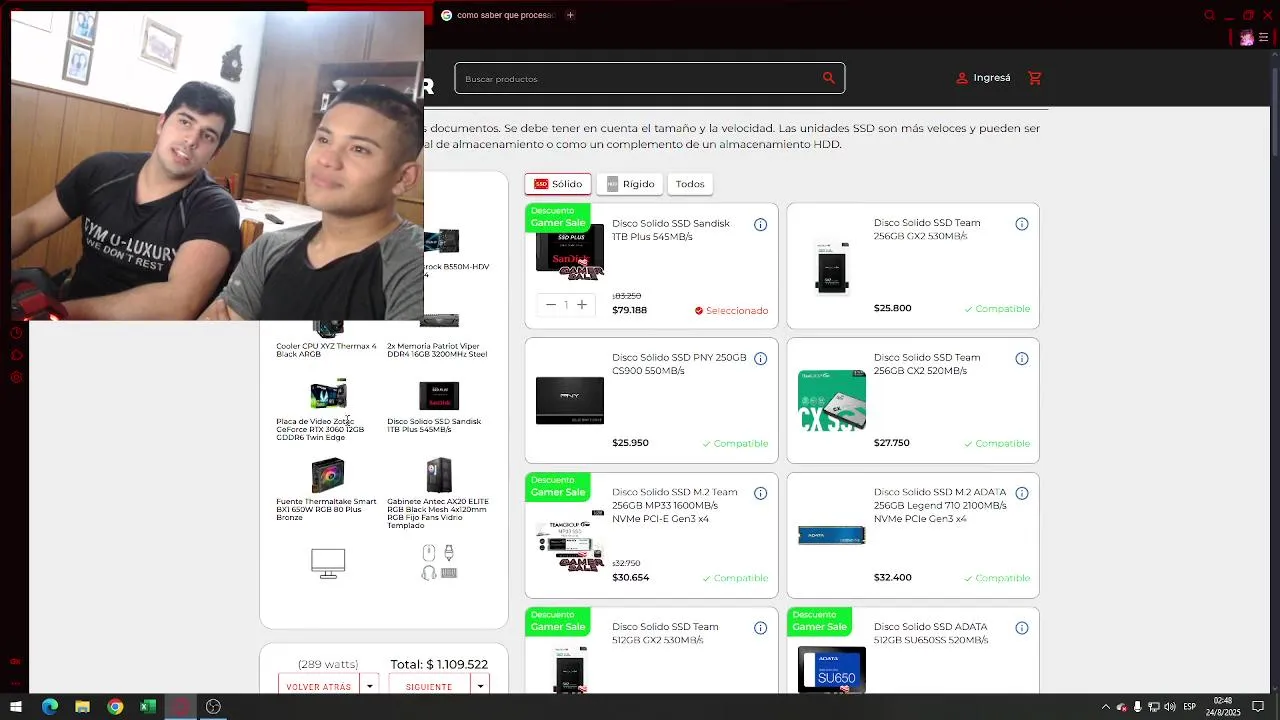Click Placa de Video Zotac RTX 3060 summary item
Screen dimensions: 1280x720
(328, 410)
